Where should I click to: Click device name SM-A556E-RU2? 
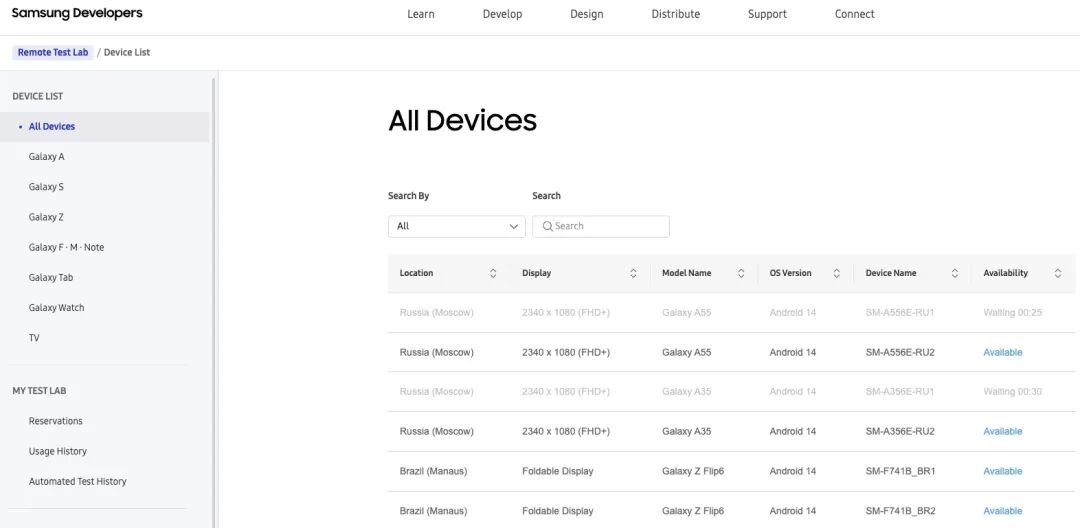[x=900, y=352]
